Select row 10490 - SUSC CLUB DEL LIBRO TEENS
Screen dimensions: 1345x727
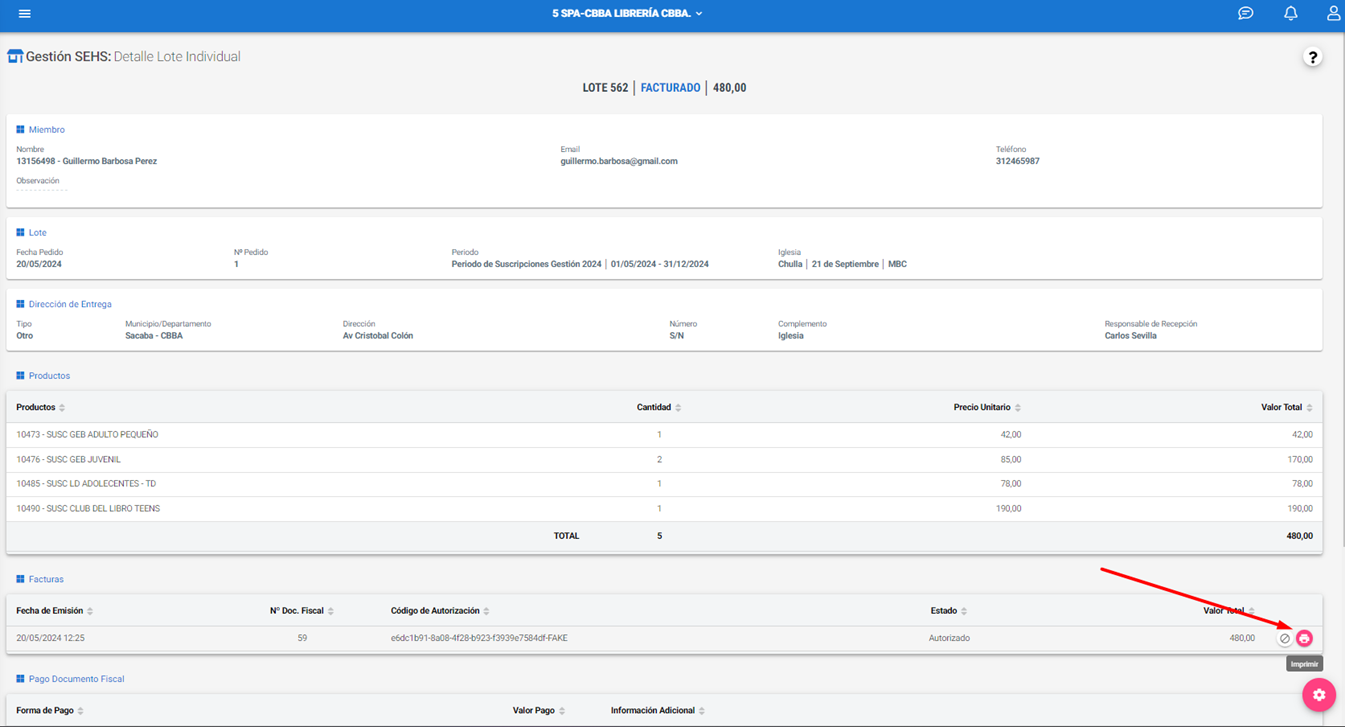(x=664, y=509)
